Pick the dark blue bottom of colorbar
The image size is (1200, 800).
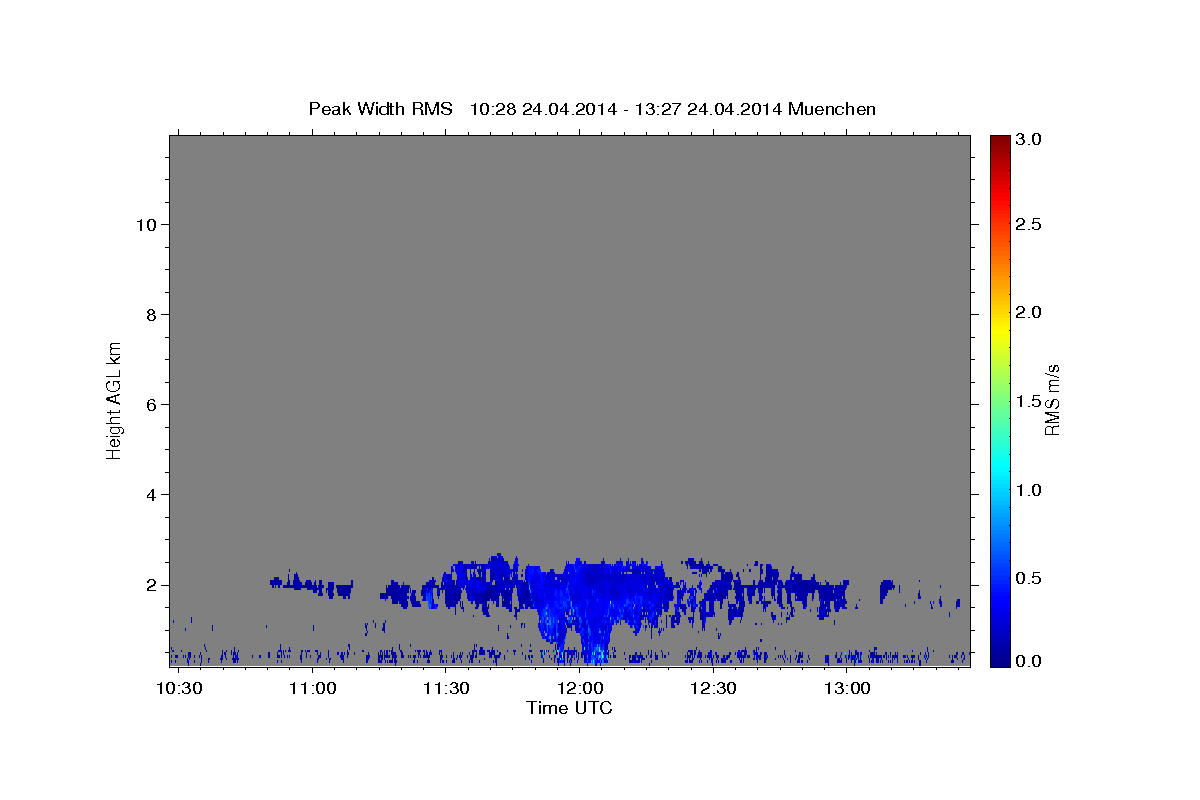1000,658
